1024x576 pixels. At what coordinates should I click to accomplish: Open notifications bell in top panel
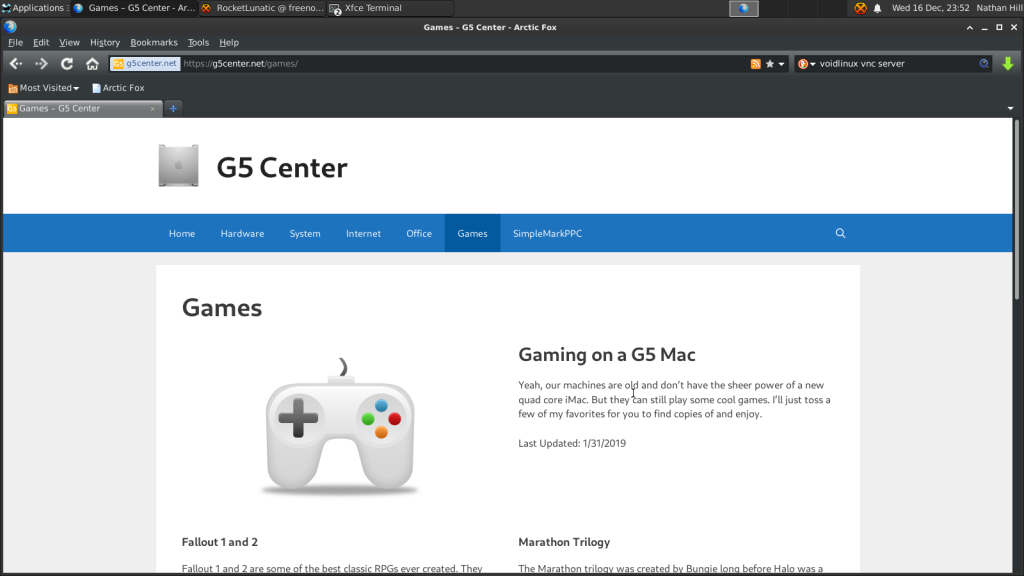(878, 8)
